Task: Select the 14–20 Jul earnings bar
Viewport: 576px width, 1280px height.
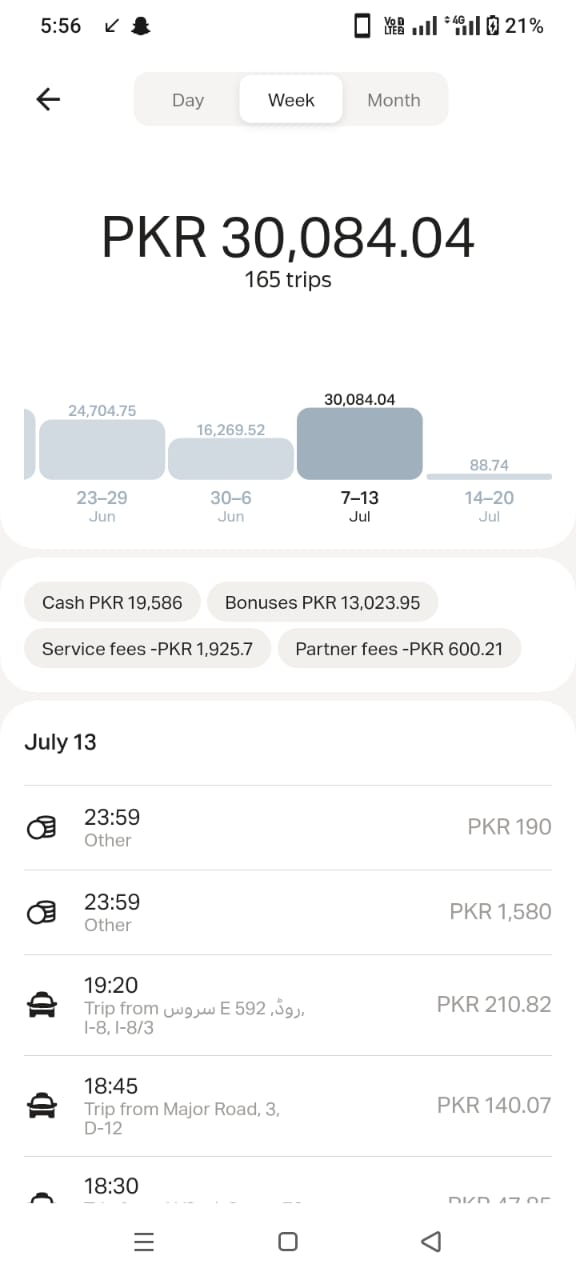Action: pos(489,476)
